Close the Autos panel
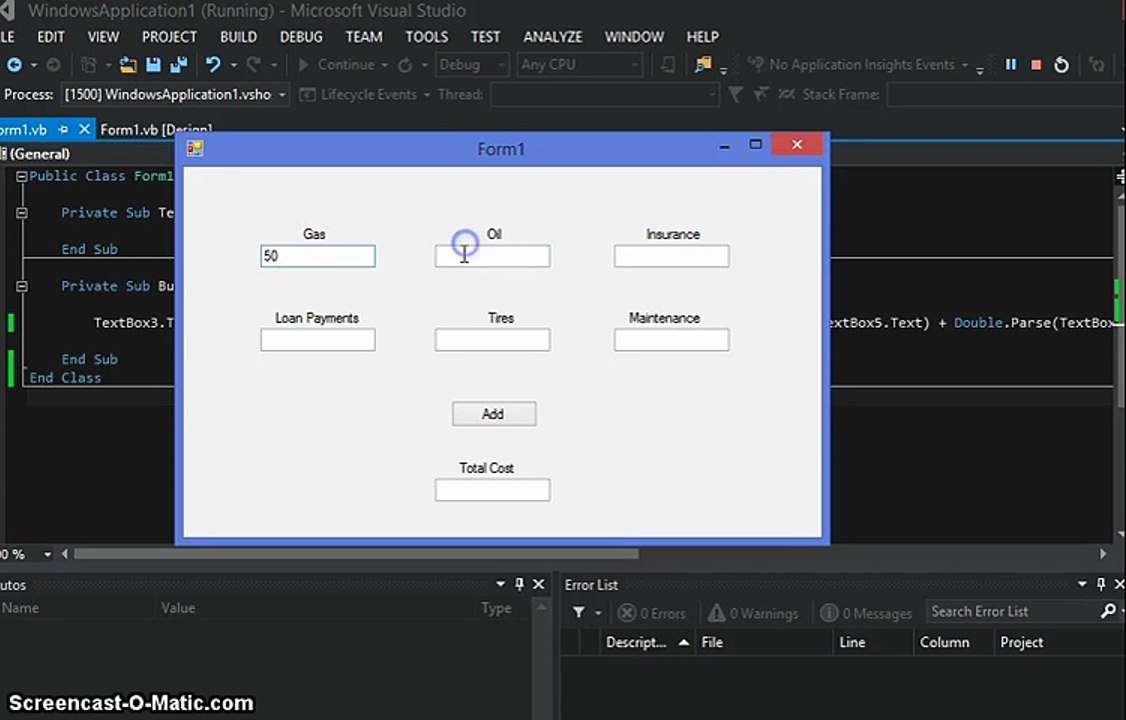1126x720 pixels. click(x=539, y=584)
